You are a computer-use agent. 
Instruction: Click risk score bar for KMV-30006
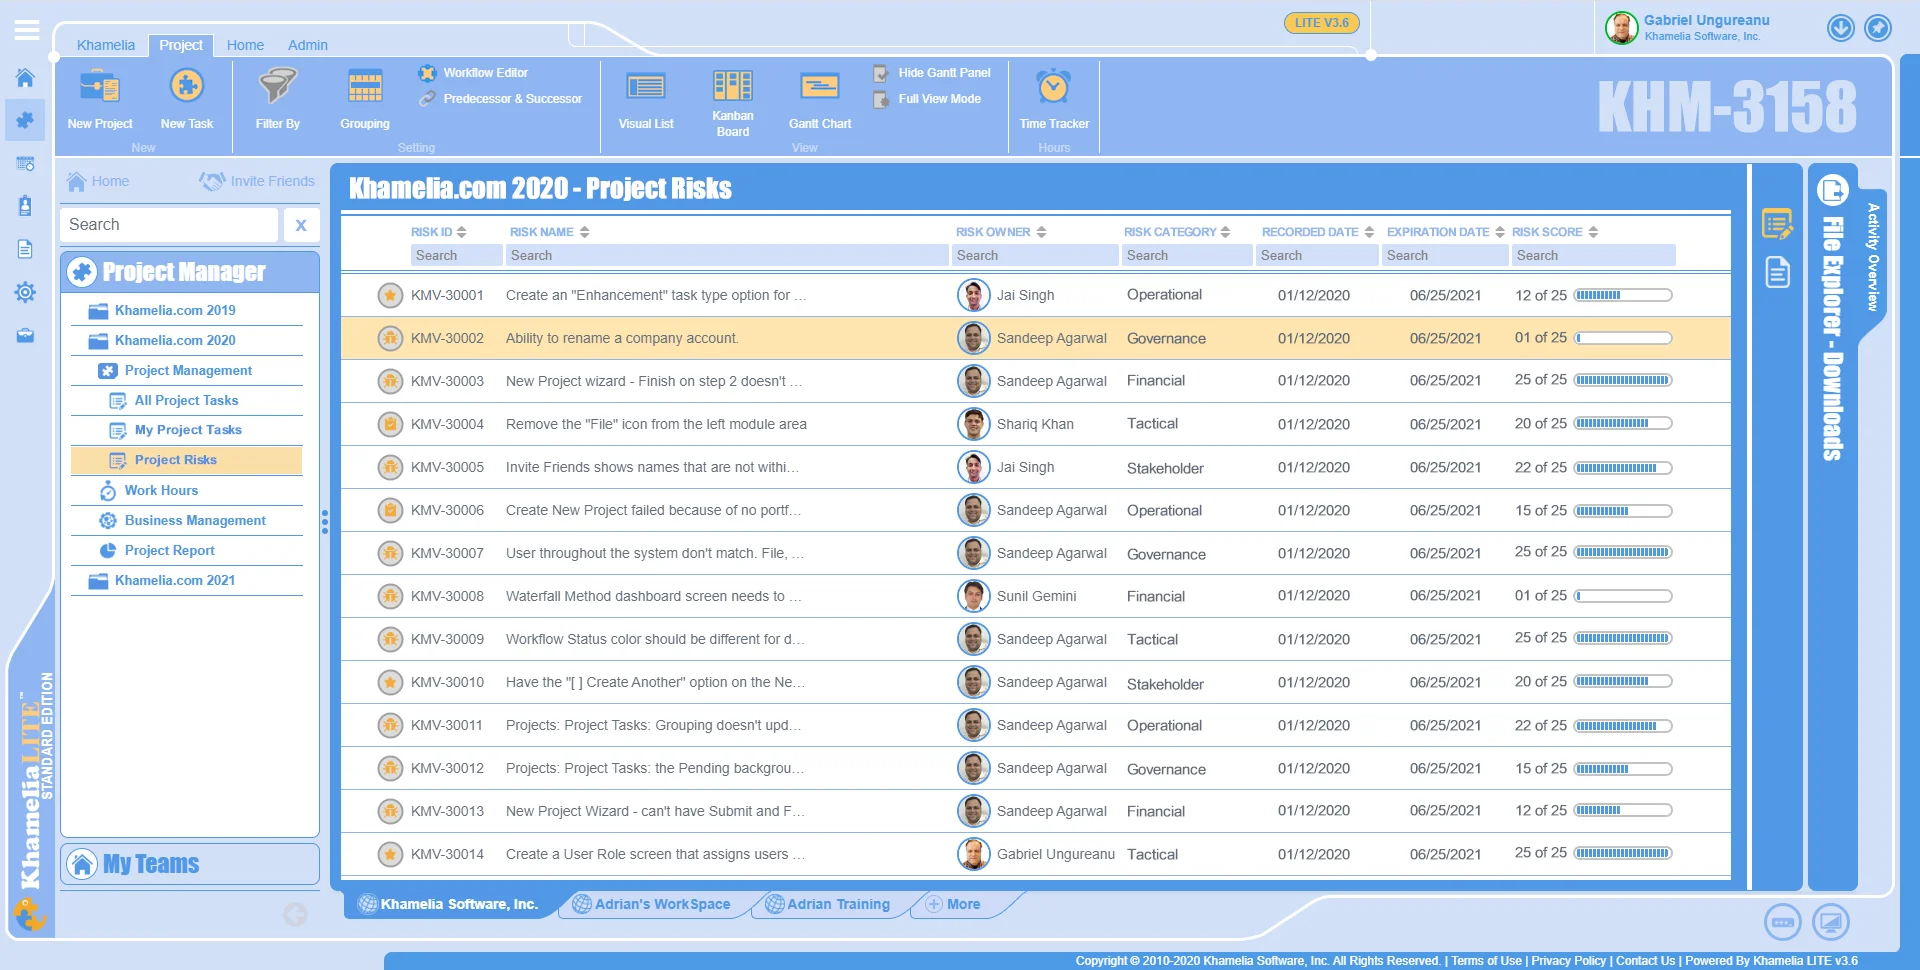point(1622,511)
